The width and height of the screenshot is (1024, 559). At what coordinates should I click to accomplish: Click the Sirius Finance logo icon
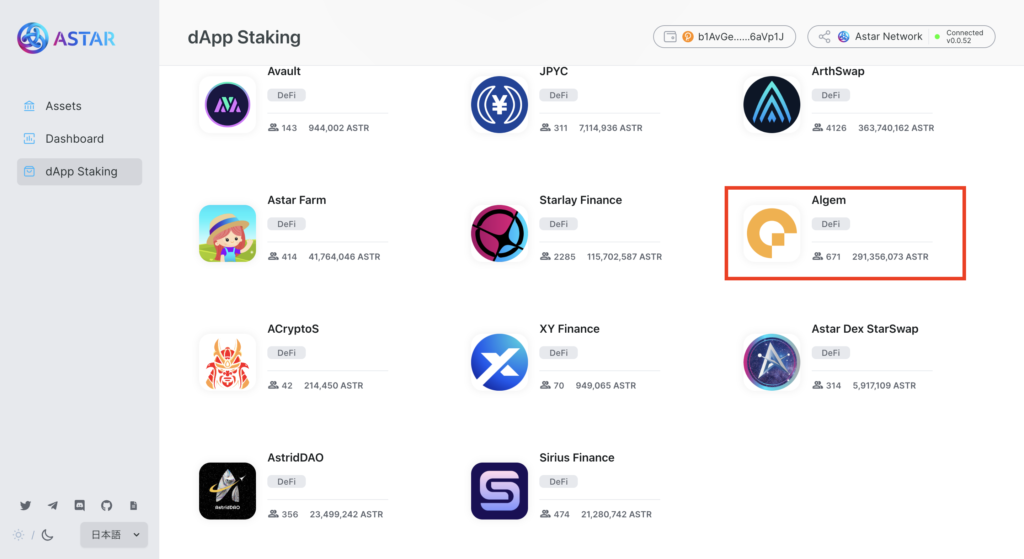coord(500,491)
